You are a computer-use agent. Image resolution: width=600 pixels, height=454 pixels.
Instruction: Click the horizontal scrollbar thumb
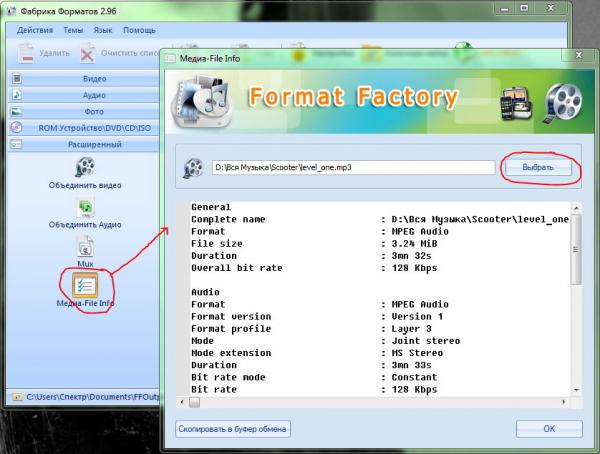[x=194, y=402]
